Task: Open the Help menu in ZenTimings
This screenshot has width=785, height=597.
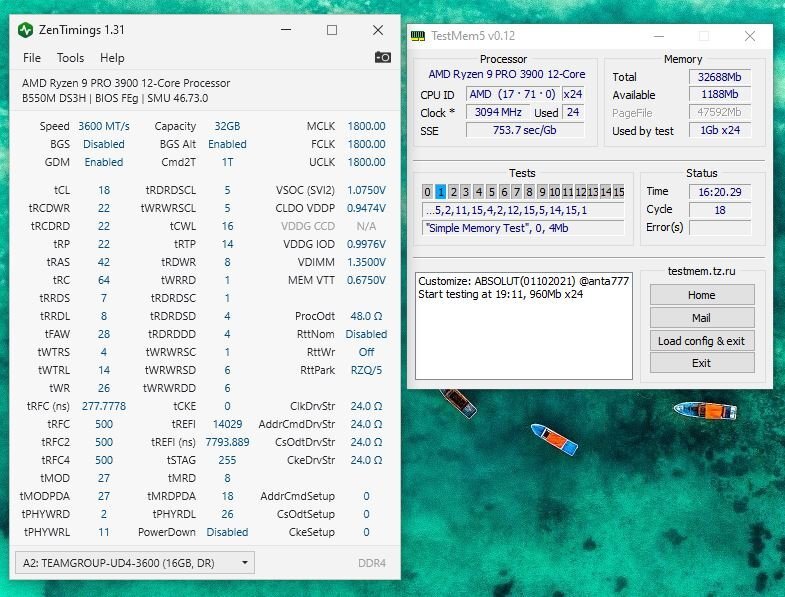Action: click(x=112, y=58)
